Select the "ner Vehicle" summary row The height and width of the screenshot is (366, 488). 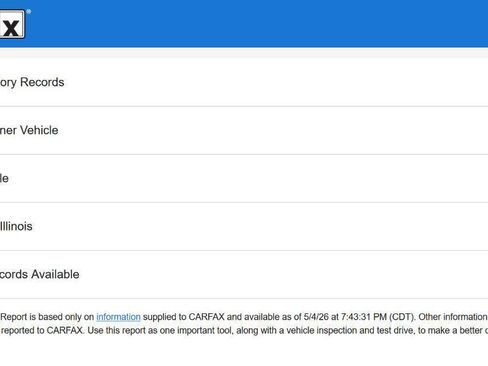tap(244, 130)
